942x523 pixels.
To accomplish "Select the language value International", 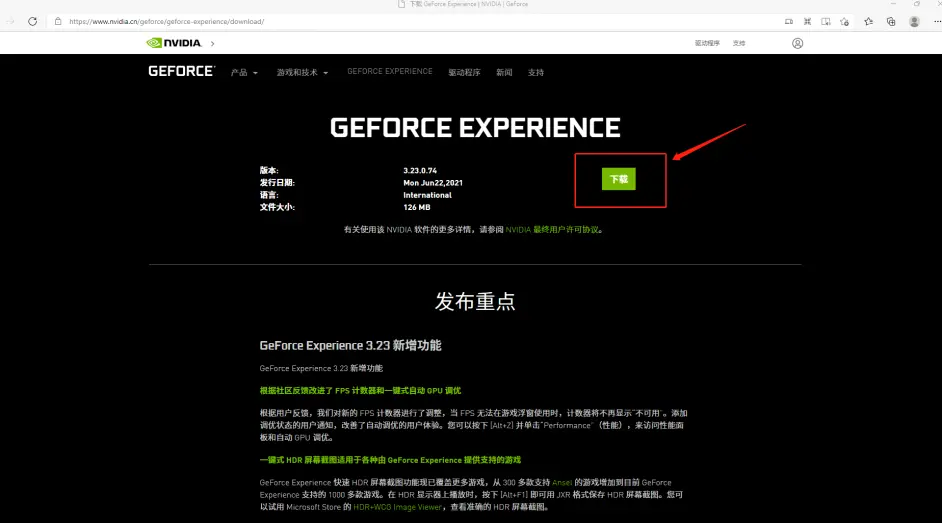I will (x=427, y=195).
